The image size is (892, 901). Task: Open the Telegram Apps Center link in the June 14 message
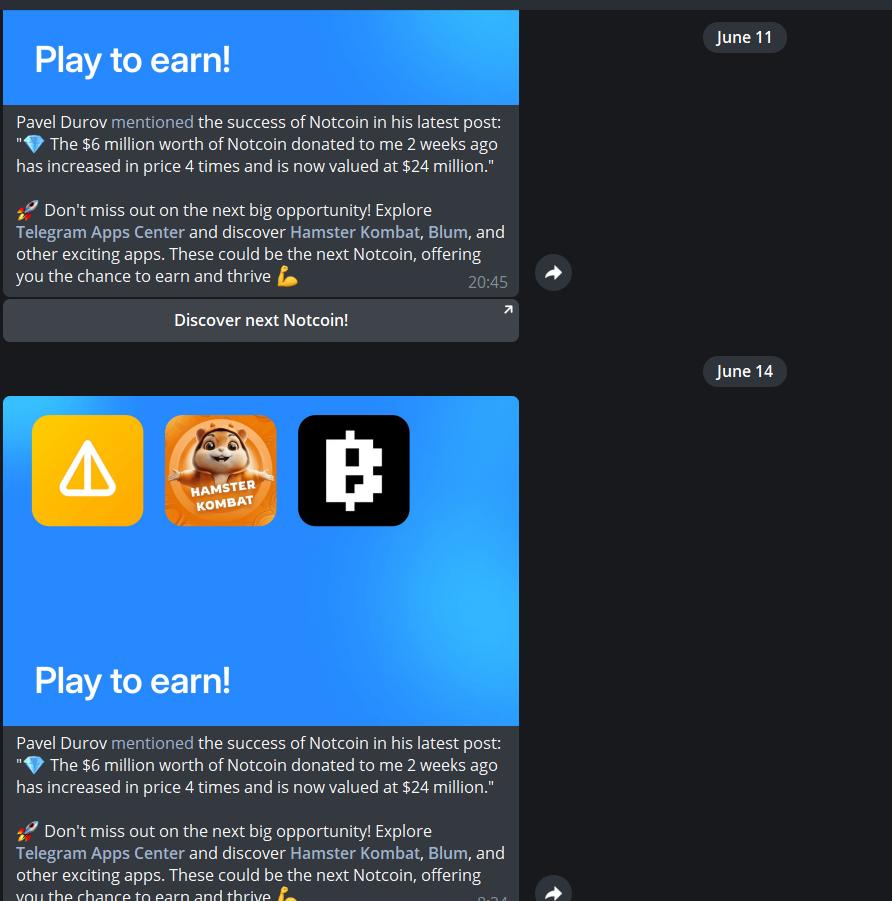point(101,853)
